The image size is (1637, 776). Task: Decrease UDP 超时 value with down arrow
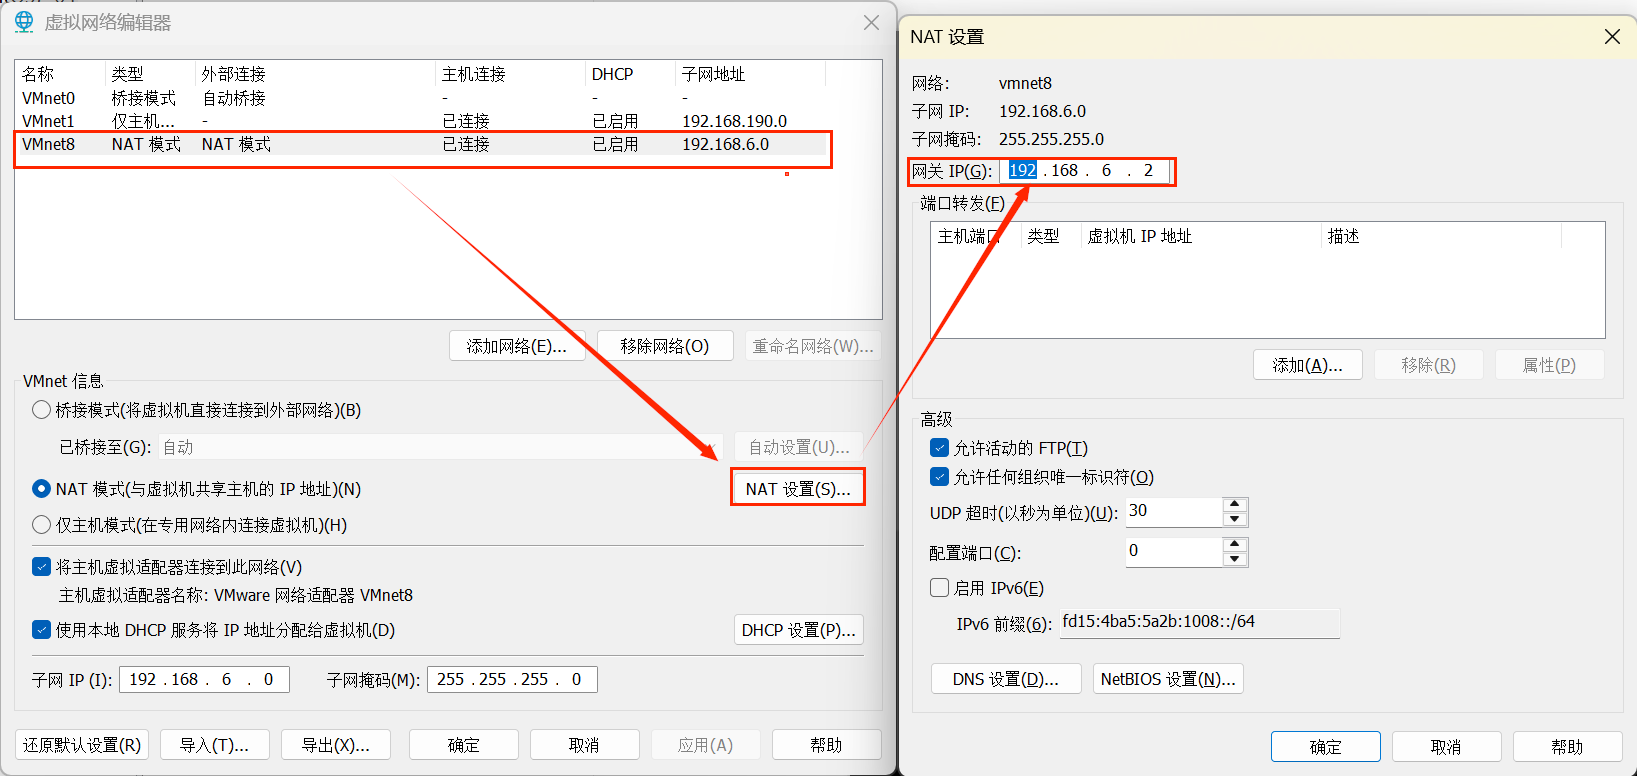tap(1235, 519)
